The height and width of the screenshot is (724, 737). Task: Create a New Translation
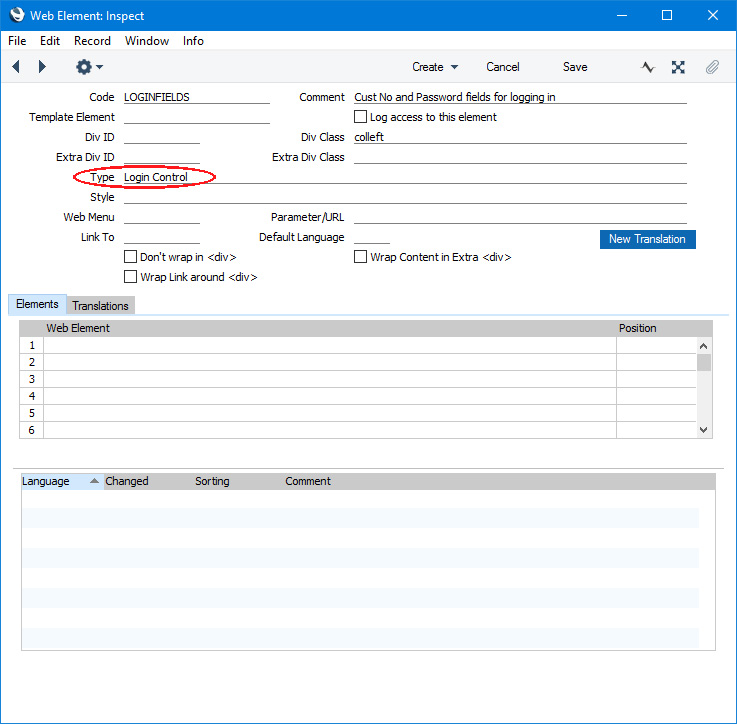pos(647,239)
